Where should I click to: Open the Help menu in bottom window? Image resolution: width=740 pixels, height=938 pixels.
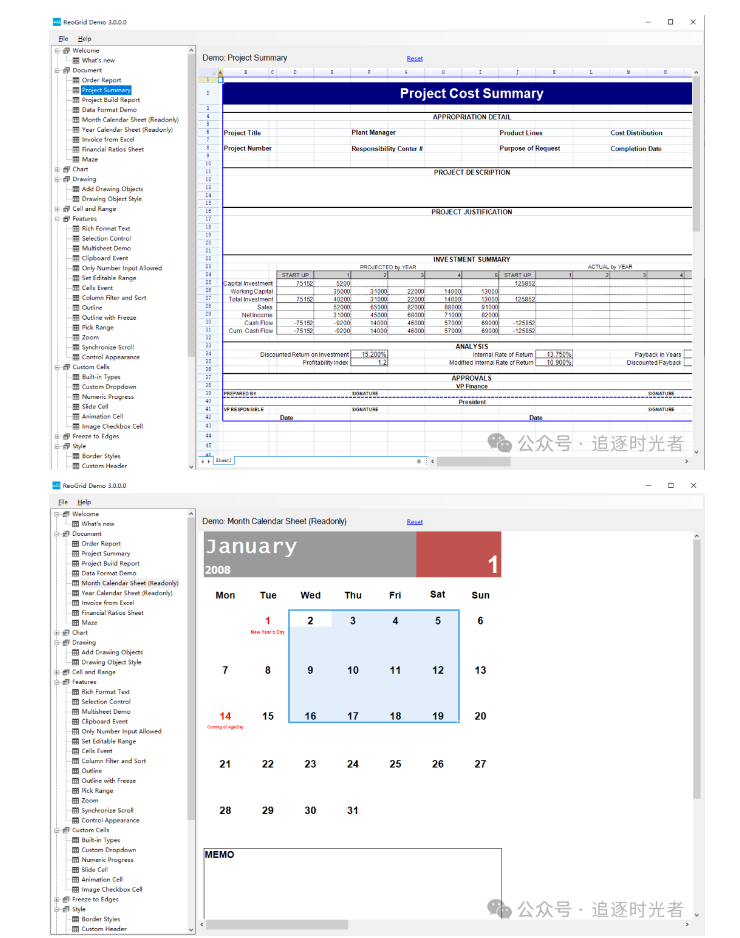(x=84, y=502)
